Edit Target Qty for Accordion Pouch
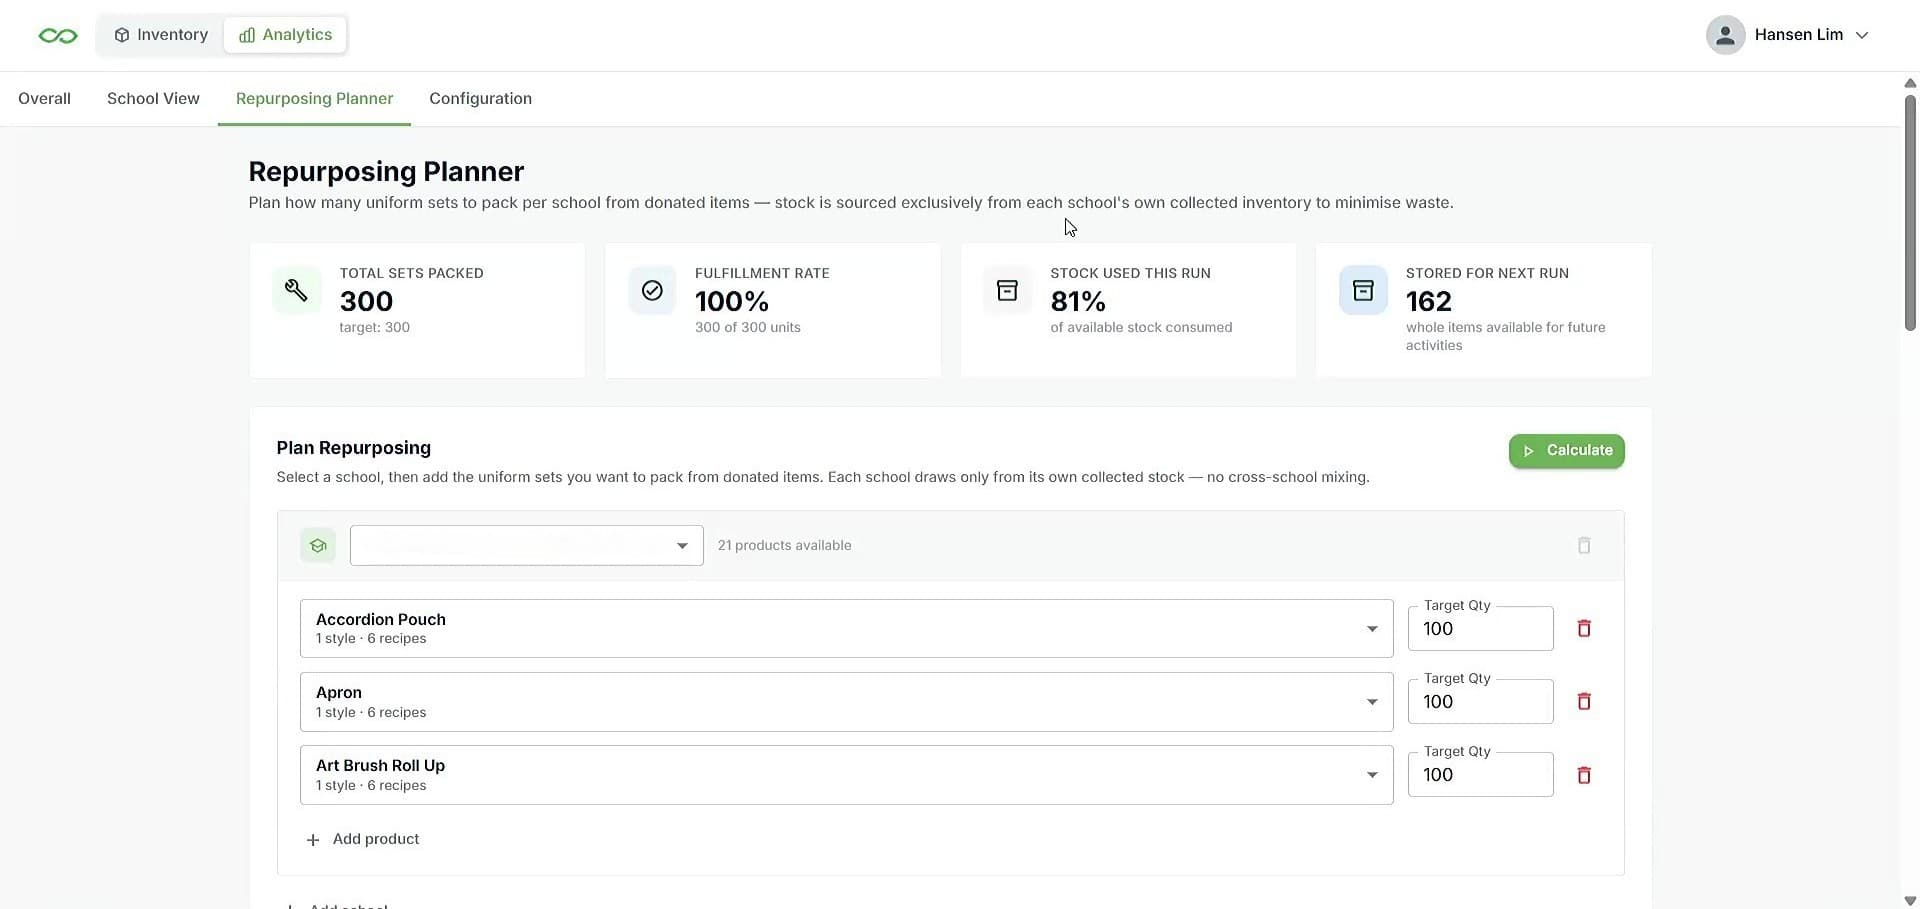This screenshot has width=1920, height=909. (1480, 629)
